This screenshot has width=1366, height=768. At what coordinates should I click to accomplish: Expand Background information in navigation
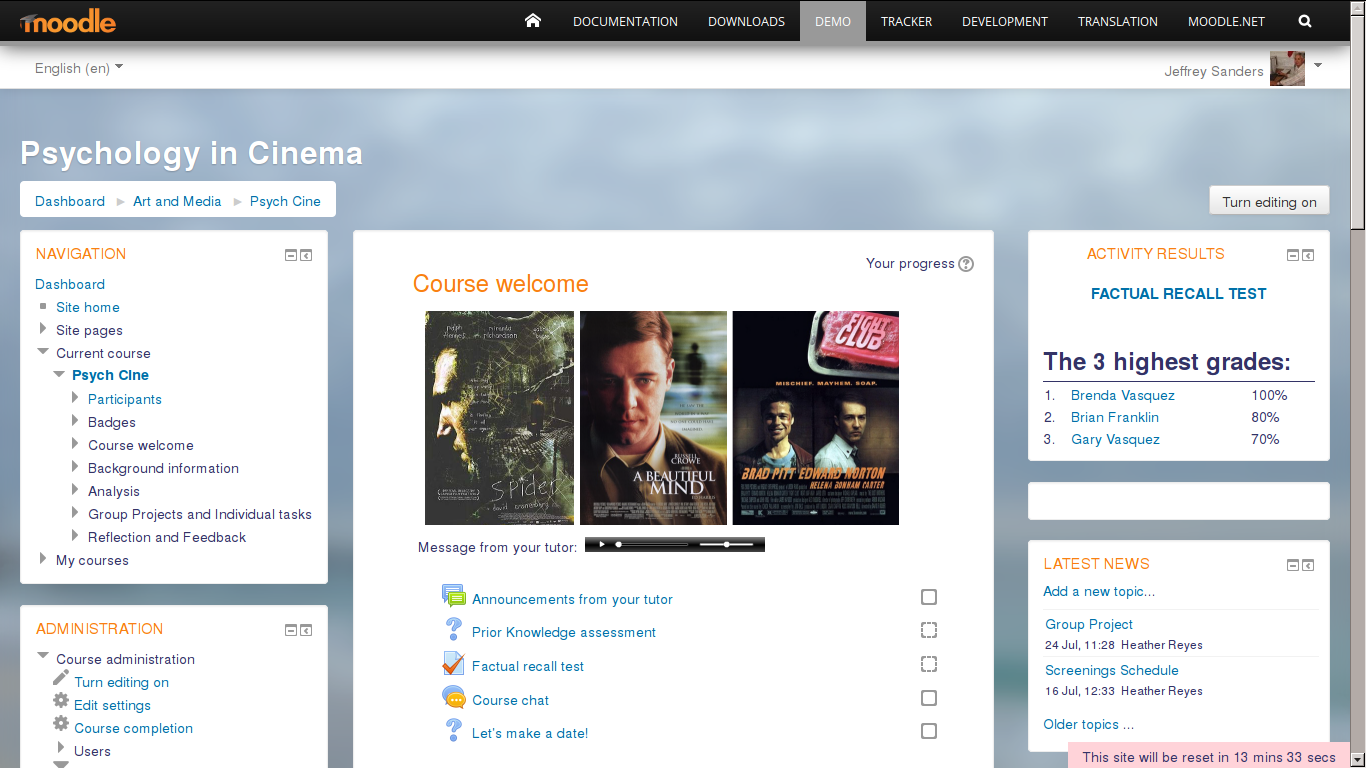click(75, 467)
